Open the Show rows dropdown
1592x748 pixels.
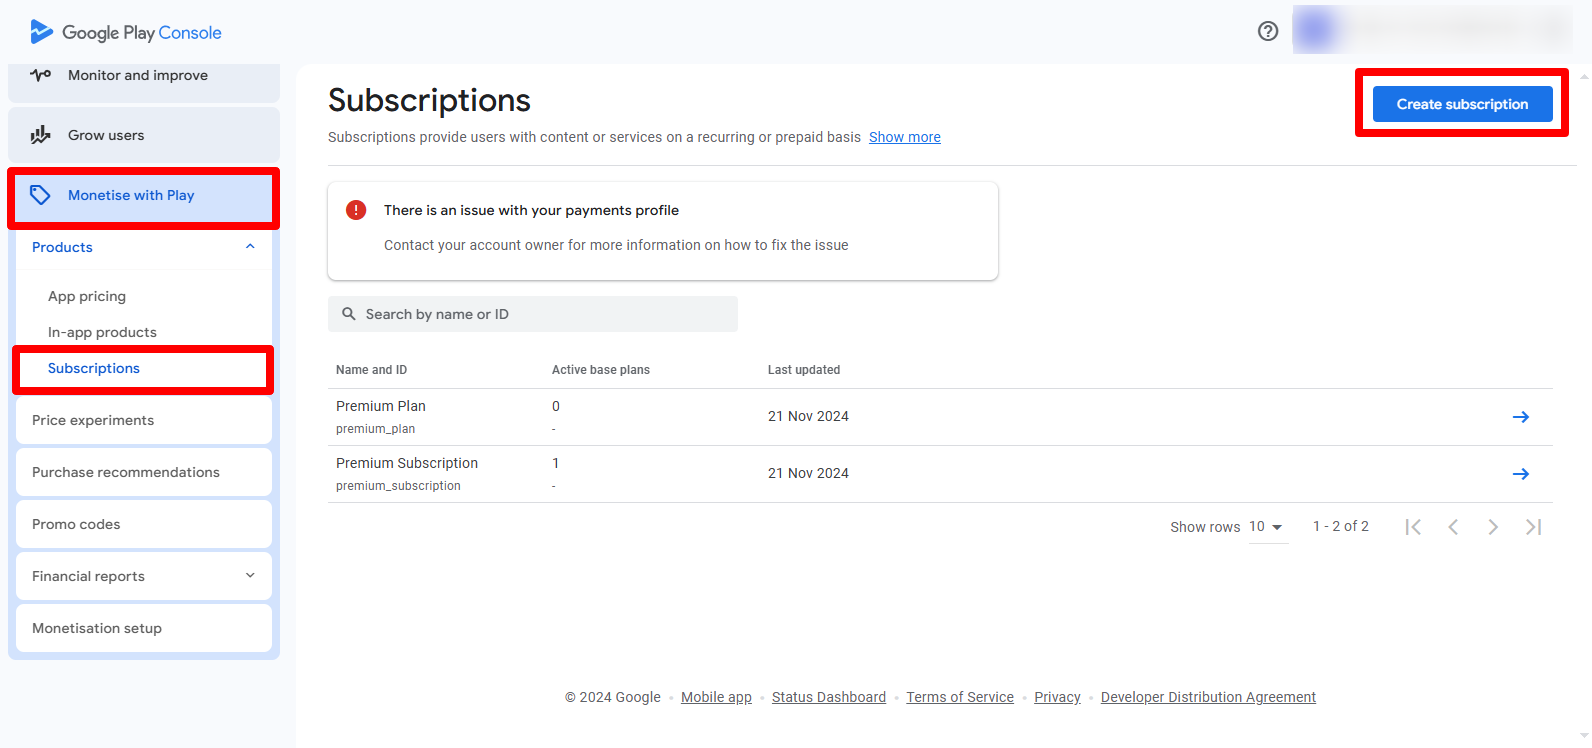tap(1266, 527)
